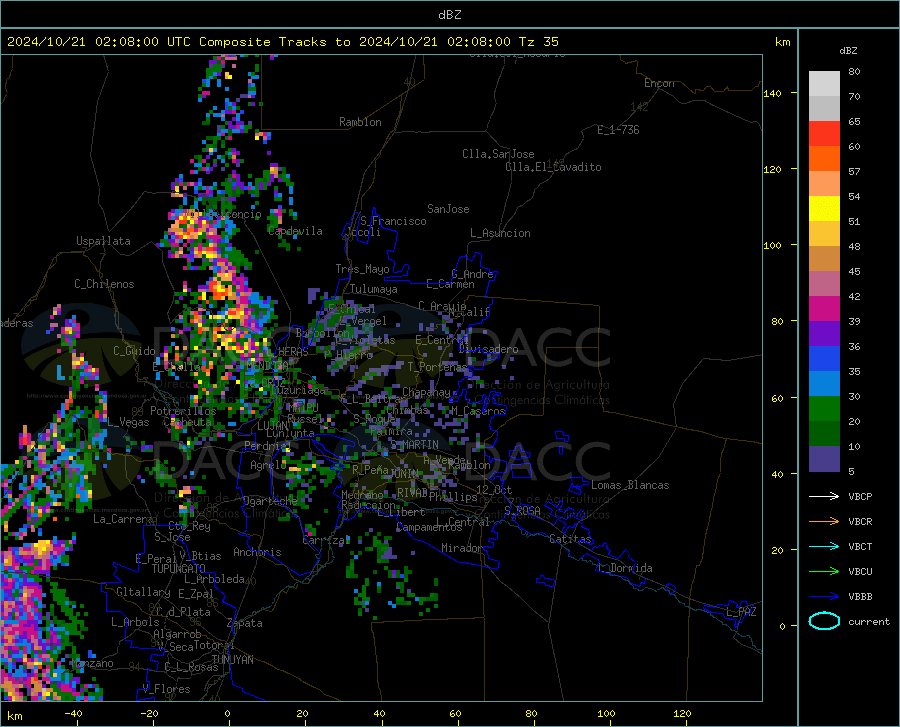Click the Divisadero place label
The image size is (900, 727).
tap(488, 349)
